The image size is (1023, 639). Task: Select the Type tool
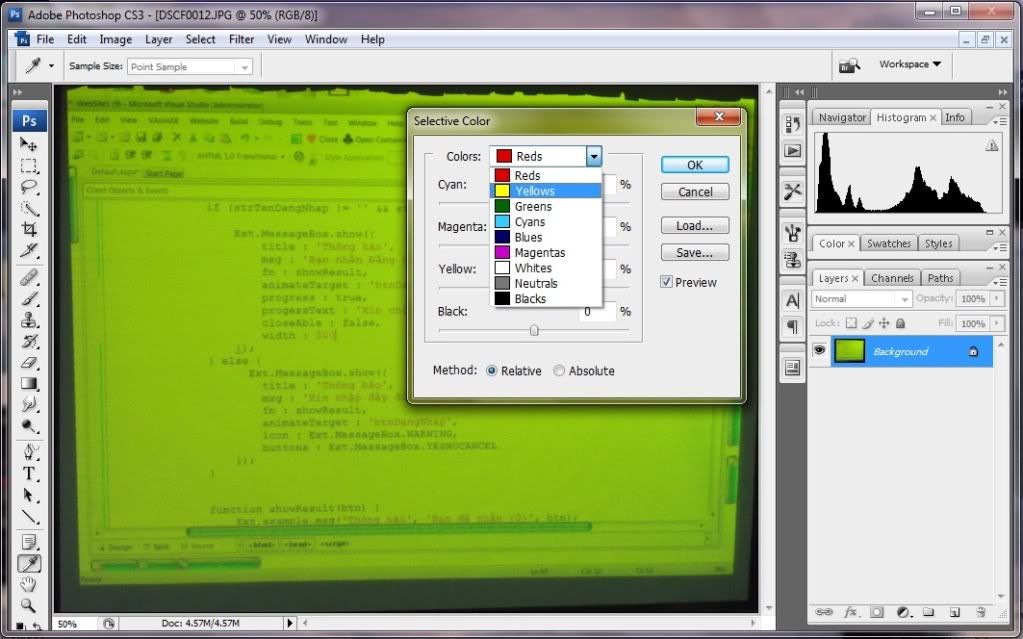(x=30, y=473)
